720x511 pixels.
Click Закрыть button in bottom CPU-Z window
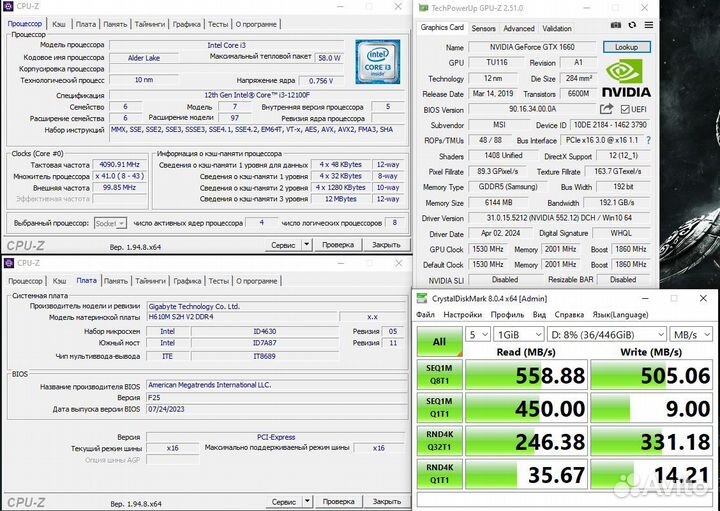(x=386, y=501)
